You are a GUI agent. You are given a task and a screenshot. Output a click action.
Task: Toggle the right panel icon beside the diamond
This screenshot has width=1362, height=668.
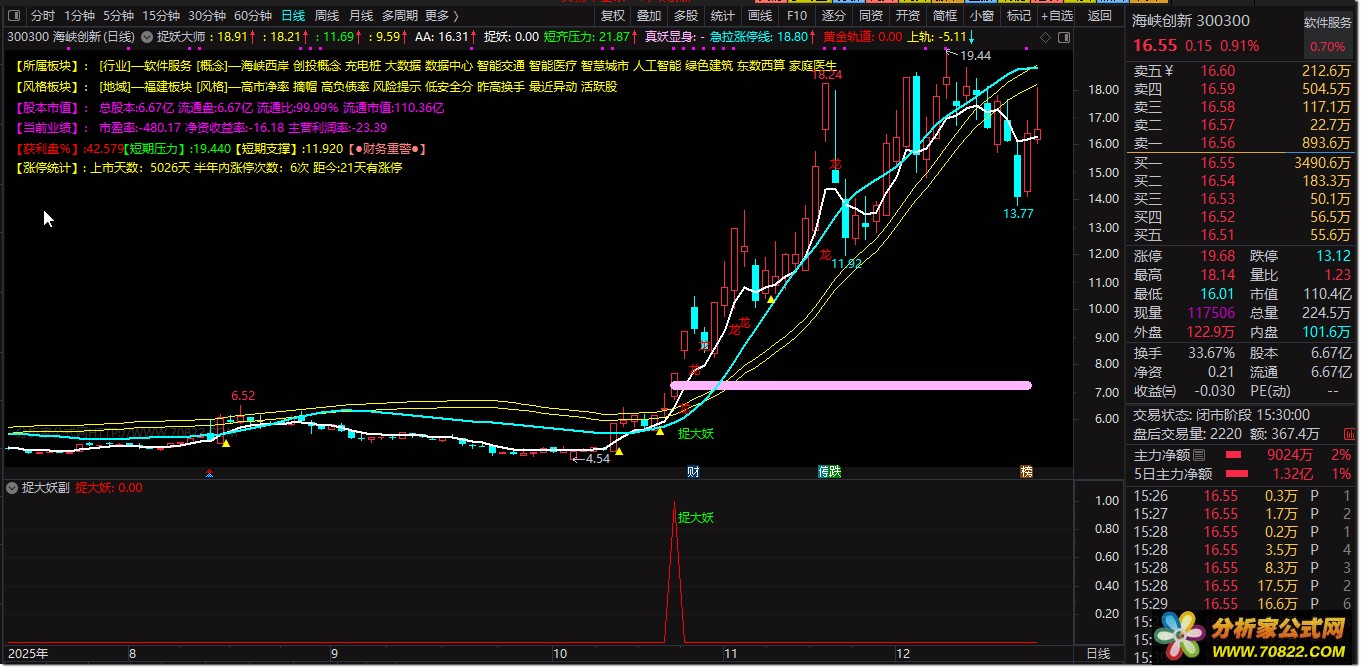(1061, 37)
